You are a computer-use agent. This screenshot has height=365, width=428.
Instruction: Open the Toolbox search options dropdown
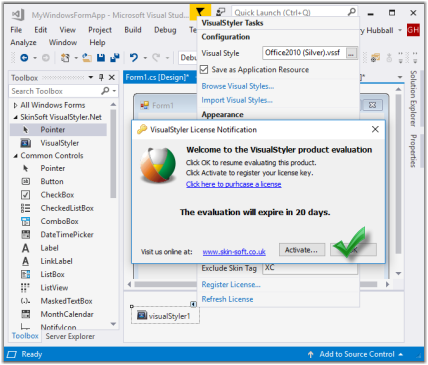pyautogui.click(x=114, y=91)
